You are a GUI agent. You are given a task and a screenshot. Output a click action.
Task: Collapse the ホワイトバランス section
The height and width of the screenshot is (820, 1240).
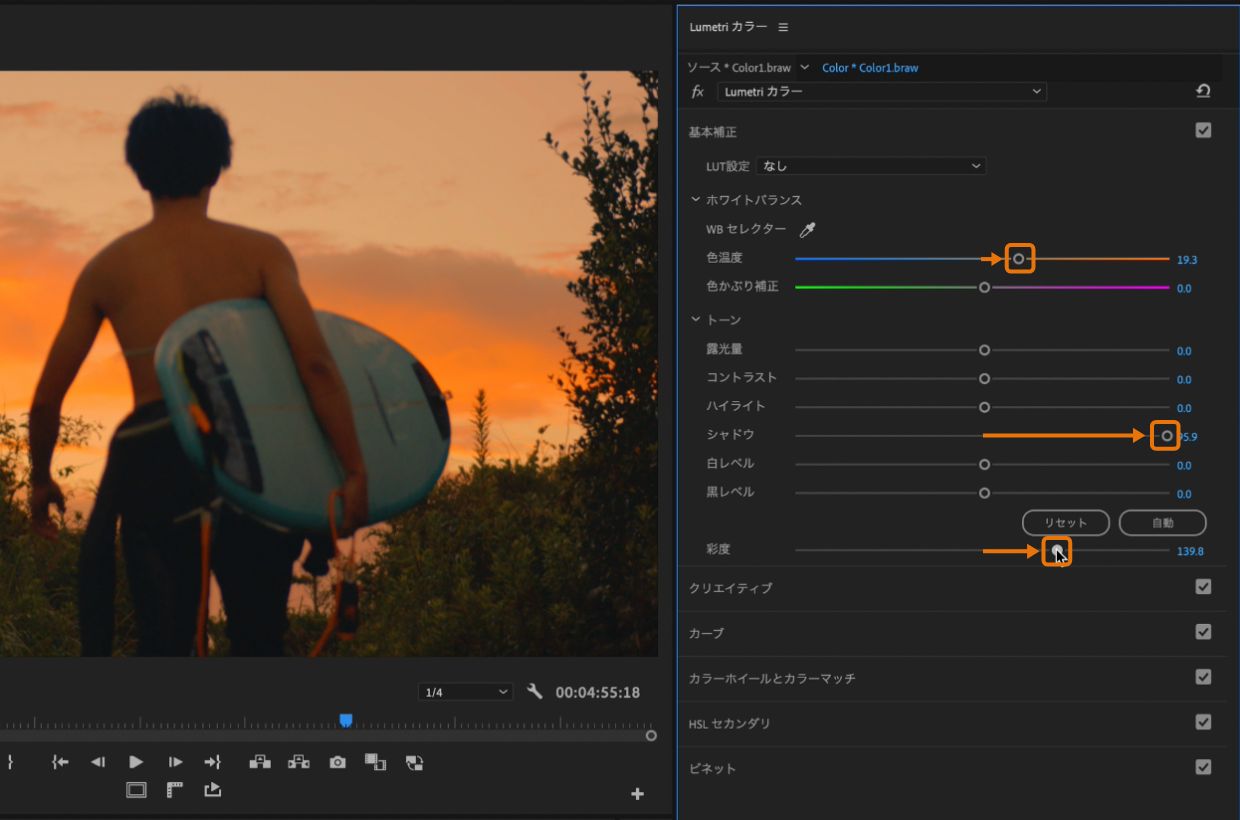(x=696, y=200)
